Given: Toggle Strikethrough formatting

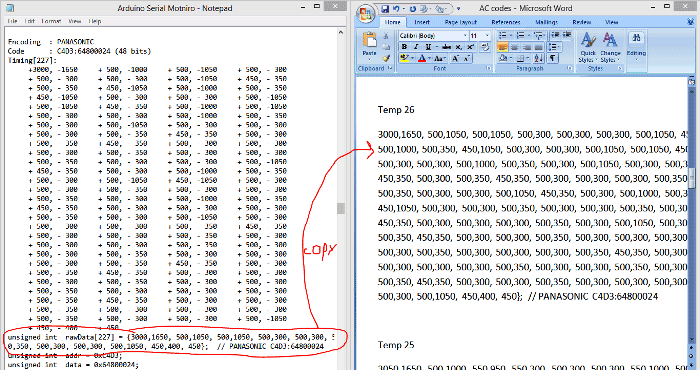Looking at the screenshot, I should coord(446,47).
